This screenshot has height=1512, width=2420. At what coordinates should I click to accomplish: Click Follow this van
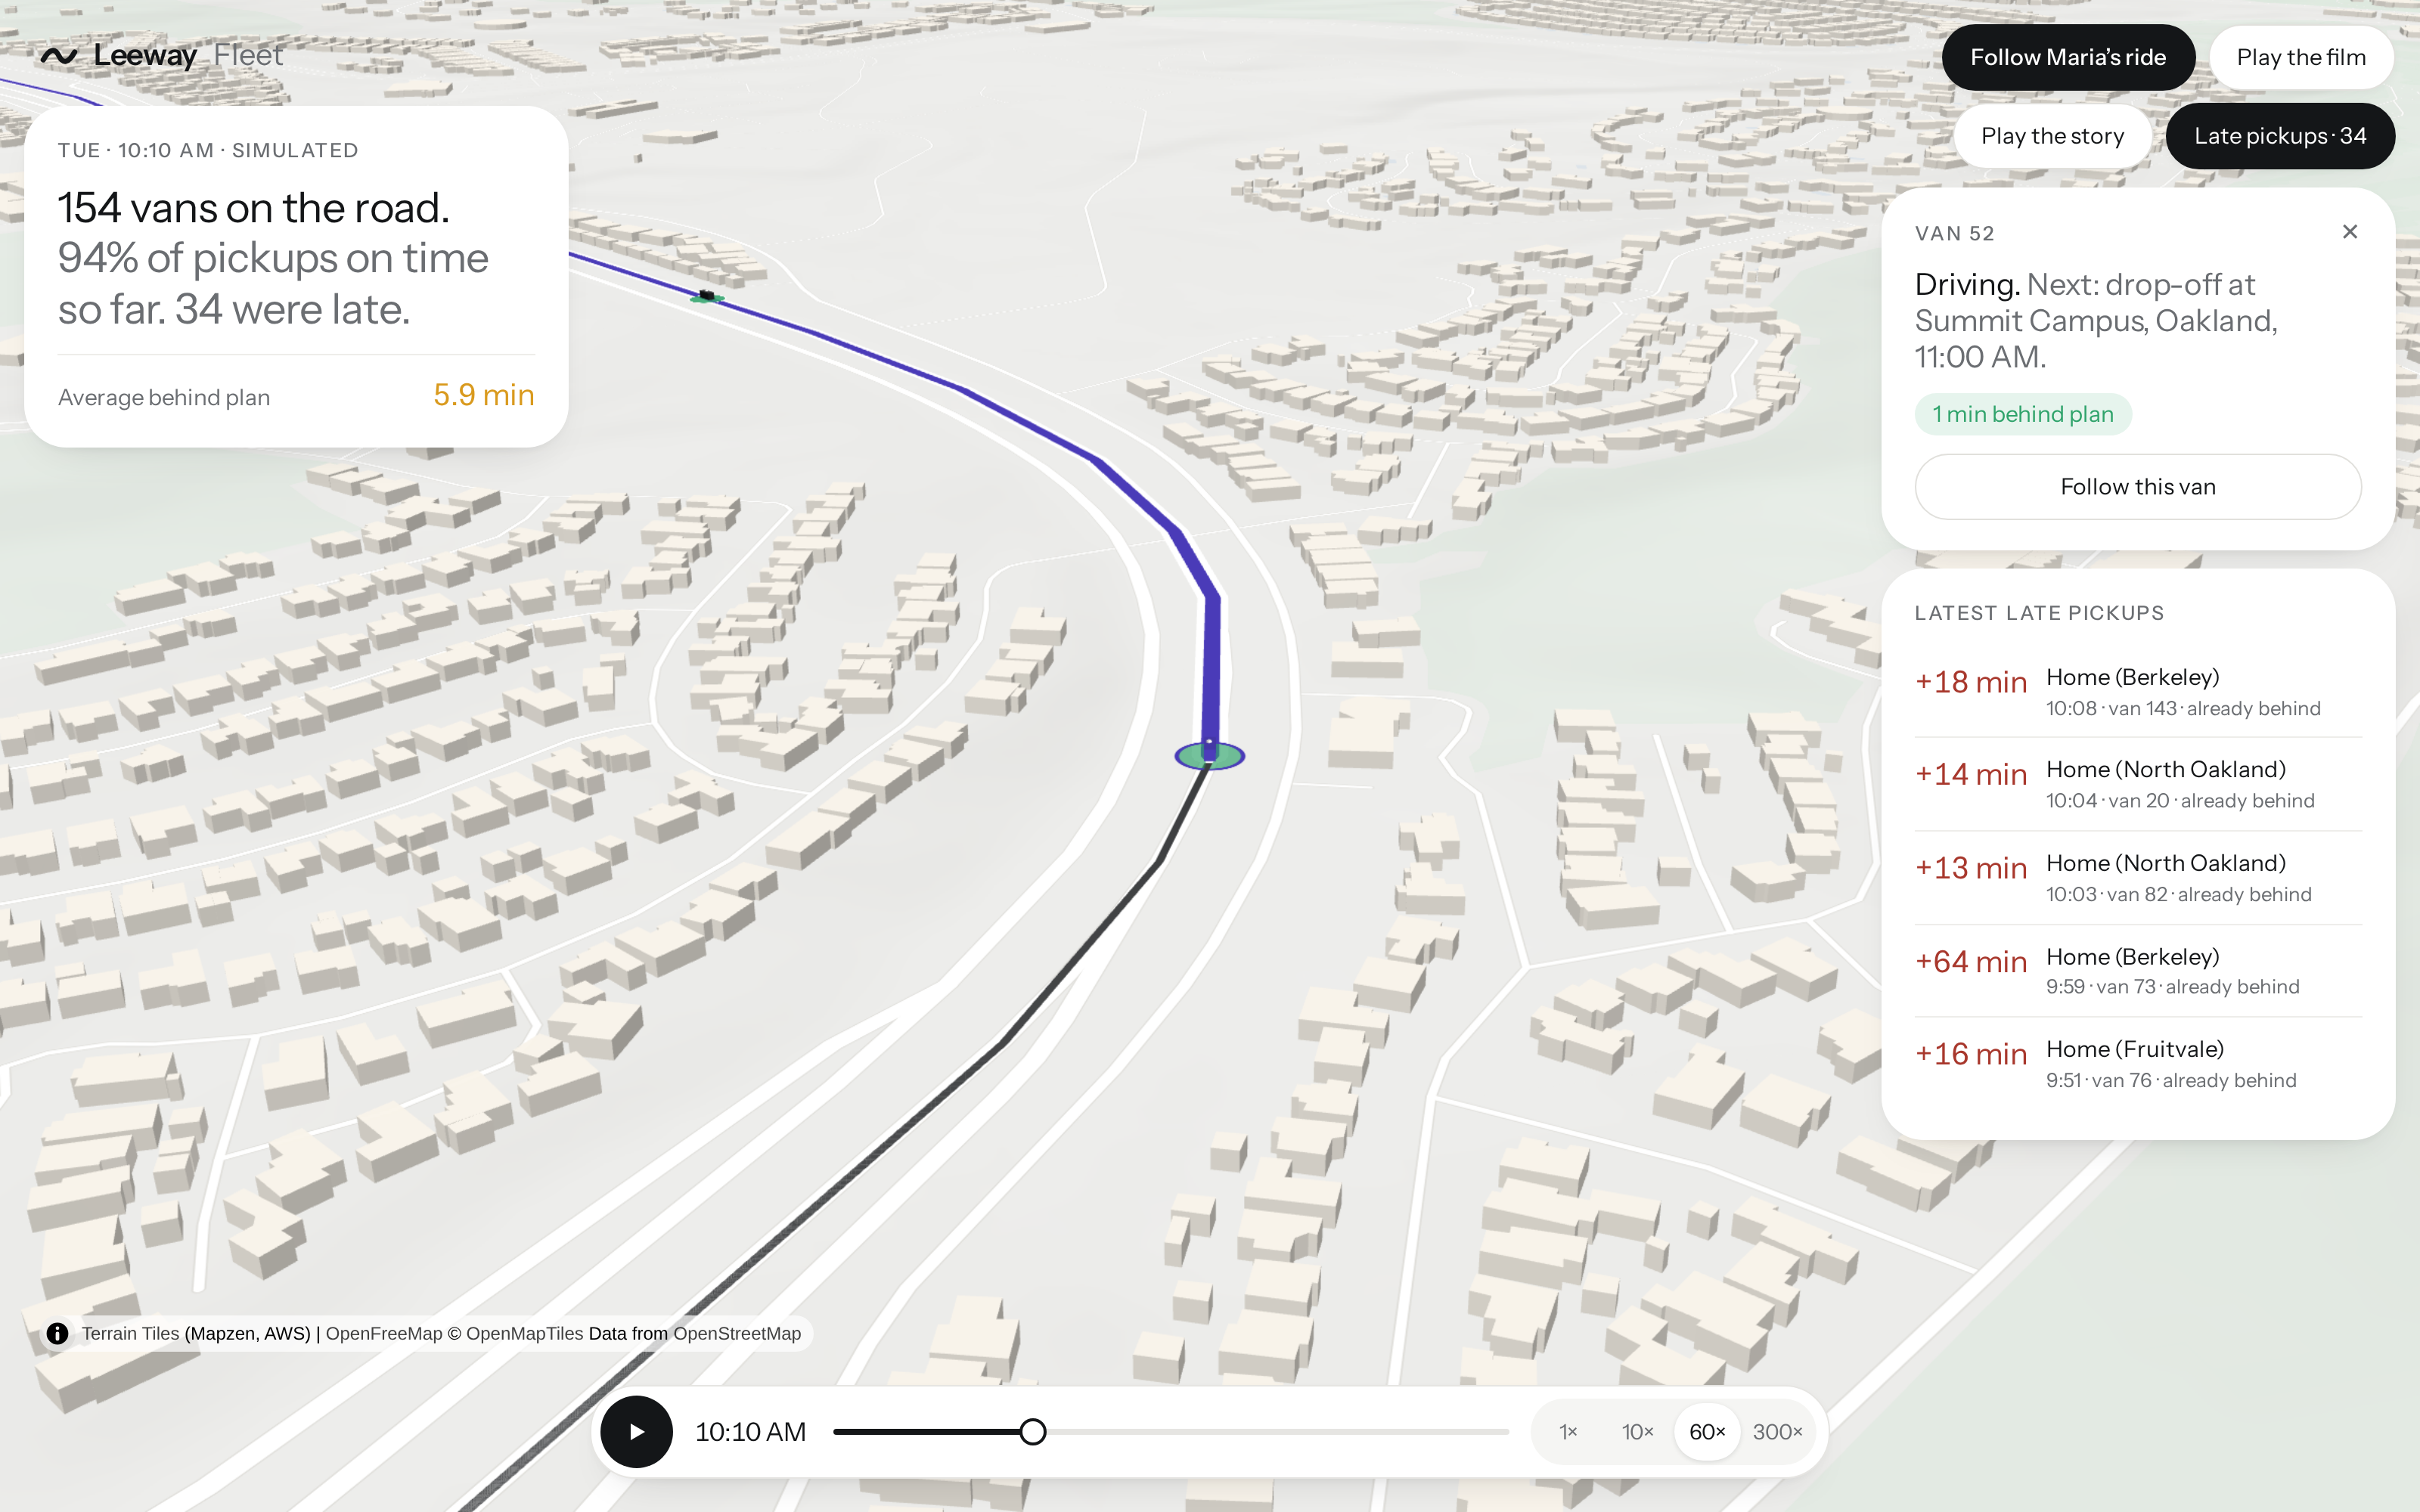2138,487
